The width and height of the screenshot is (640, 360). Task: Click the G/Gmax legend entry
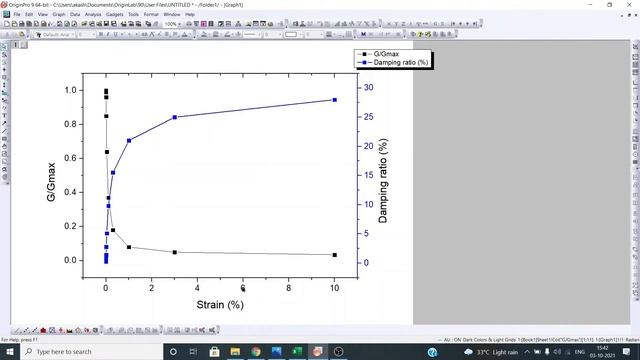378,54
